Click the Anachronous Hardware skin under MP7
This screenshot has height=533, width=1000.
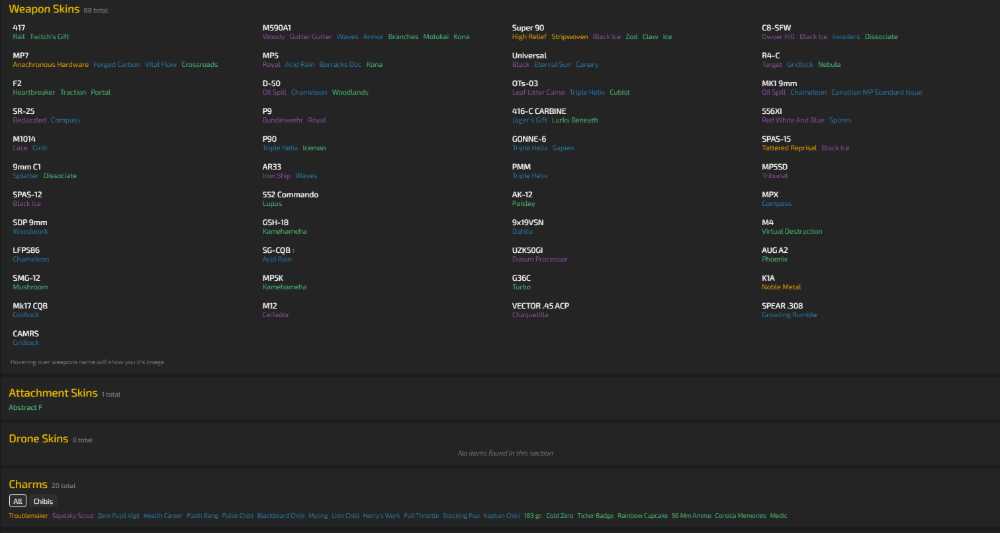[x=50, y=65]
